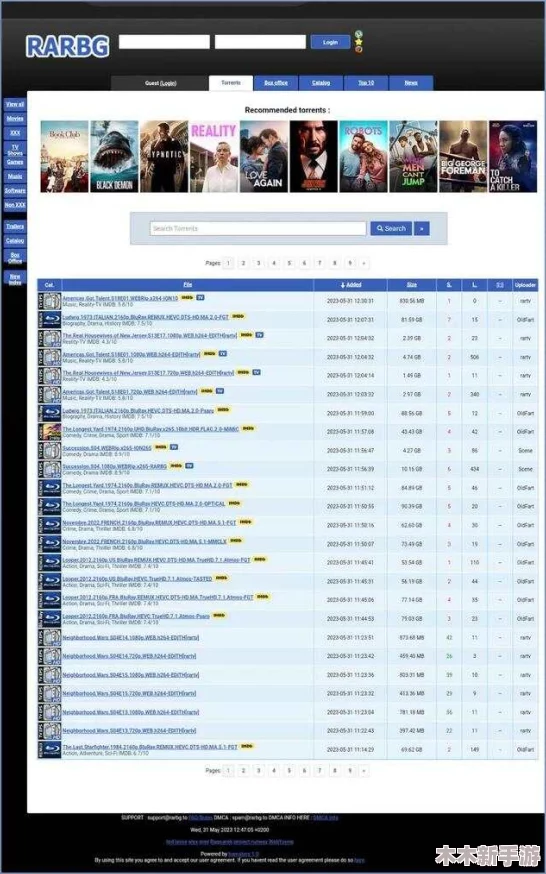Open the Looper 2012 US BluRay REMUX torrent link
Viewport: 546px width, 874px height.
pos(157,560)
